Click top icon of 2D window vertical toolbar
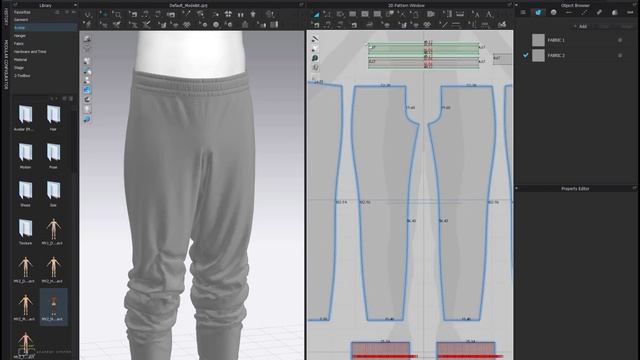Viewport: 640px width, 360px height. pos(315,39)
